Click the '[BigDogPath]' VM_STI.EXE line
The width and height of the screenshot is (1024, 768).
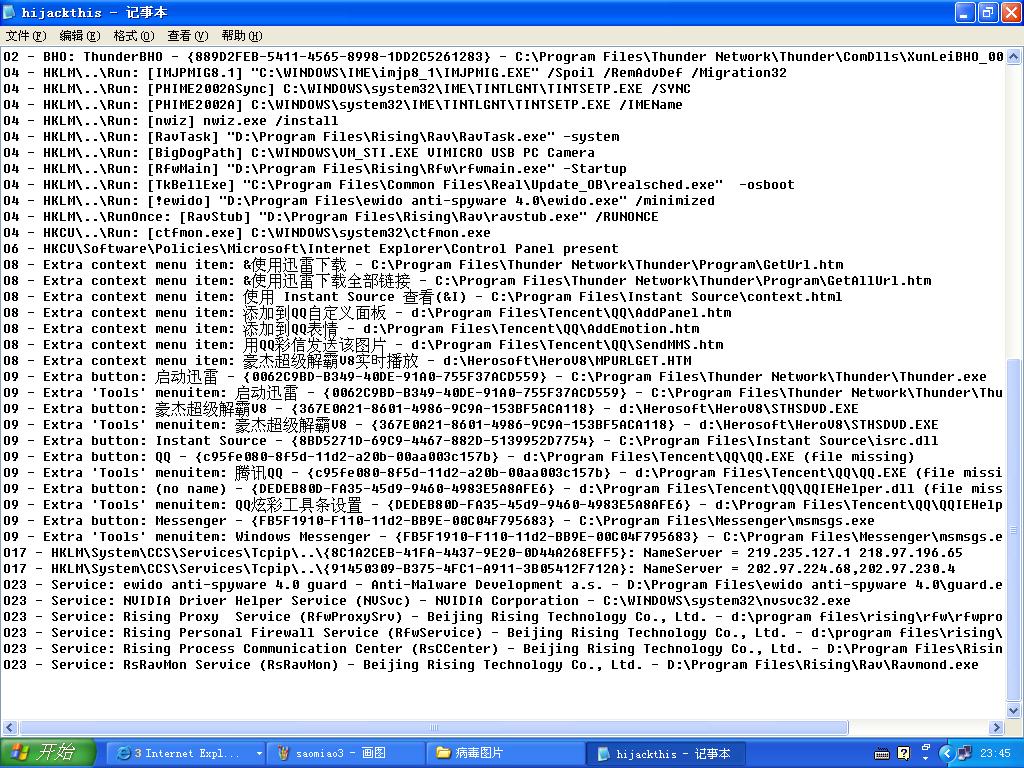tap(299, 153)
